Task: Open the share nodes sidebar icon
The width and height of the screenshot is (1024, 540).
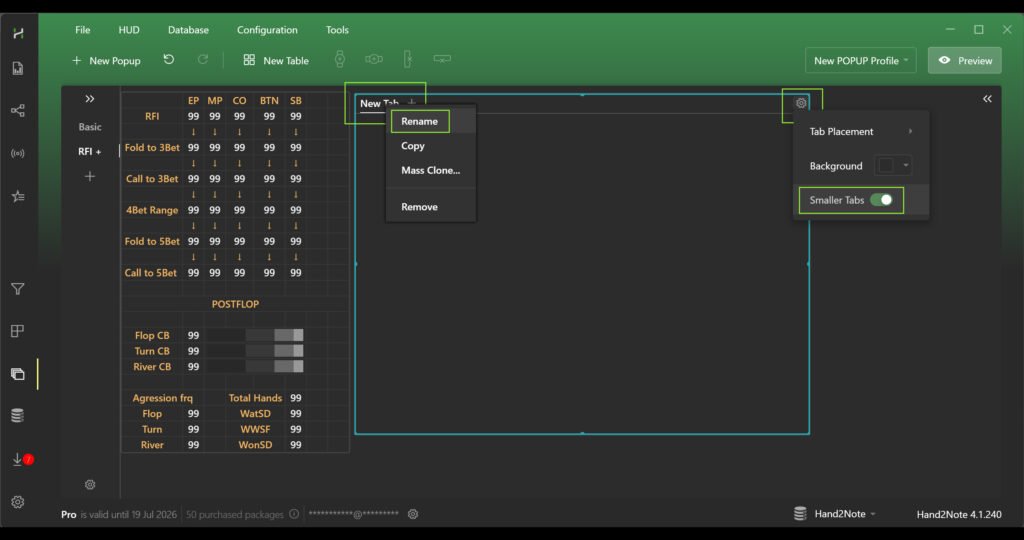Action: point(18,110)
